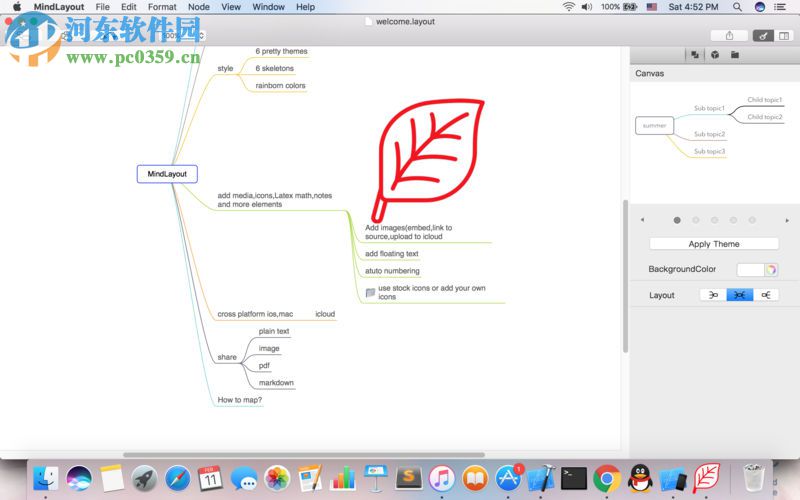Click the horizontal canvas scrollbar
The image size is (800, 500).
pos(304,455)
